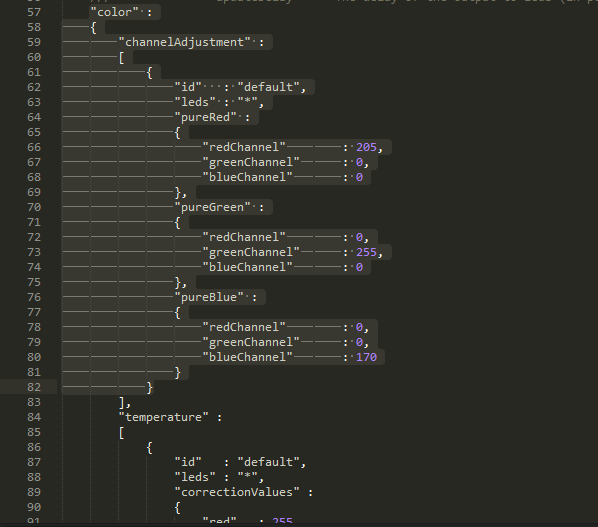Click line number 76 in the gutter
The width and height of the screenshot is (598, 527).
(x=34, y=297)
